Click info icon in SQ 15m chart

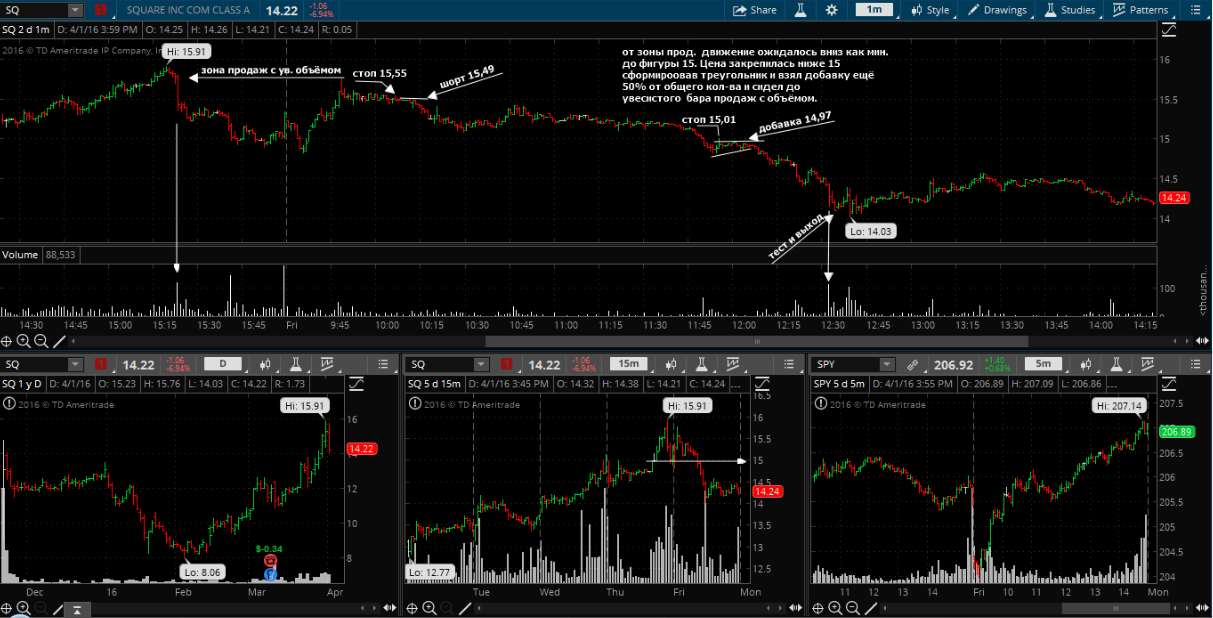click(x=414, y=403)
